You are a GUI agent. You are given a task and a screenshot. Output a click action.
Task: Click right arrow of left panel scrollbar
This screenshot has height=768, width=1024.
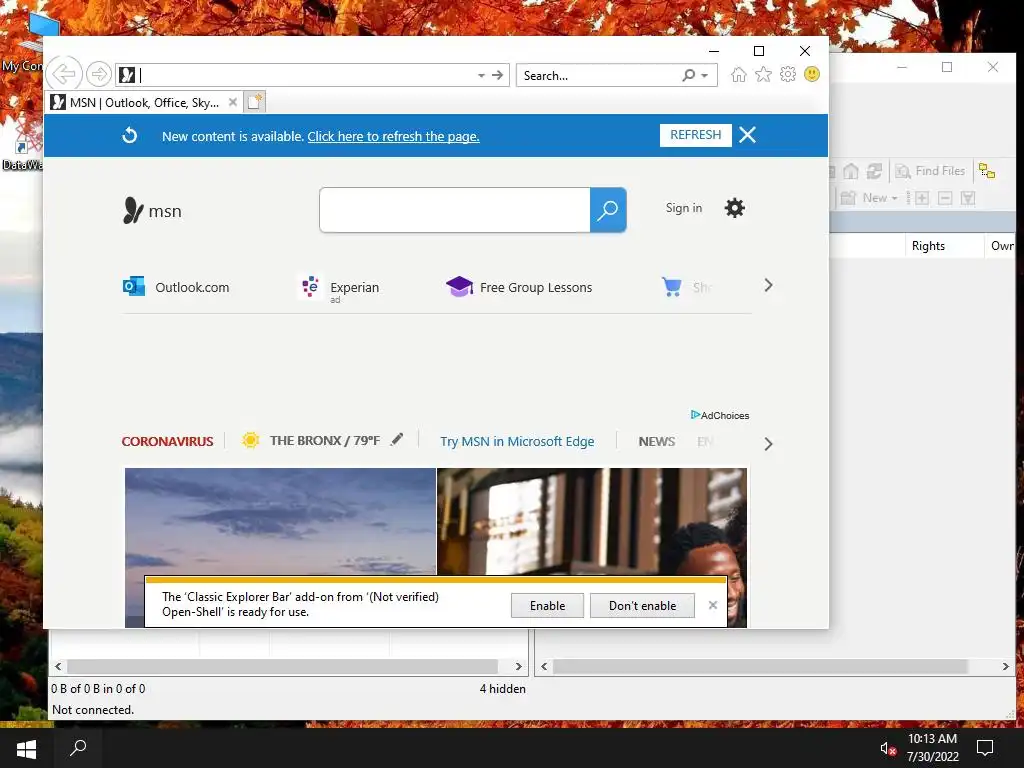pyautogui.click(x=518, y=666)
